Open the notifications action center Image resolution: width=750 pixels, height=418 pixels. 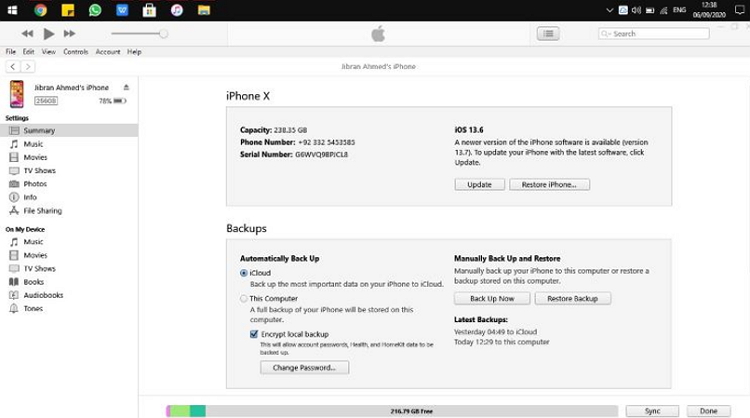(x=739, y=10)
